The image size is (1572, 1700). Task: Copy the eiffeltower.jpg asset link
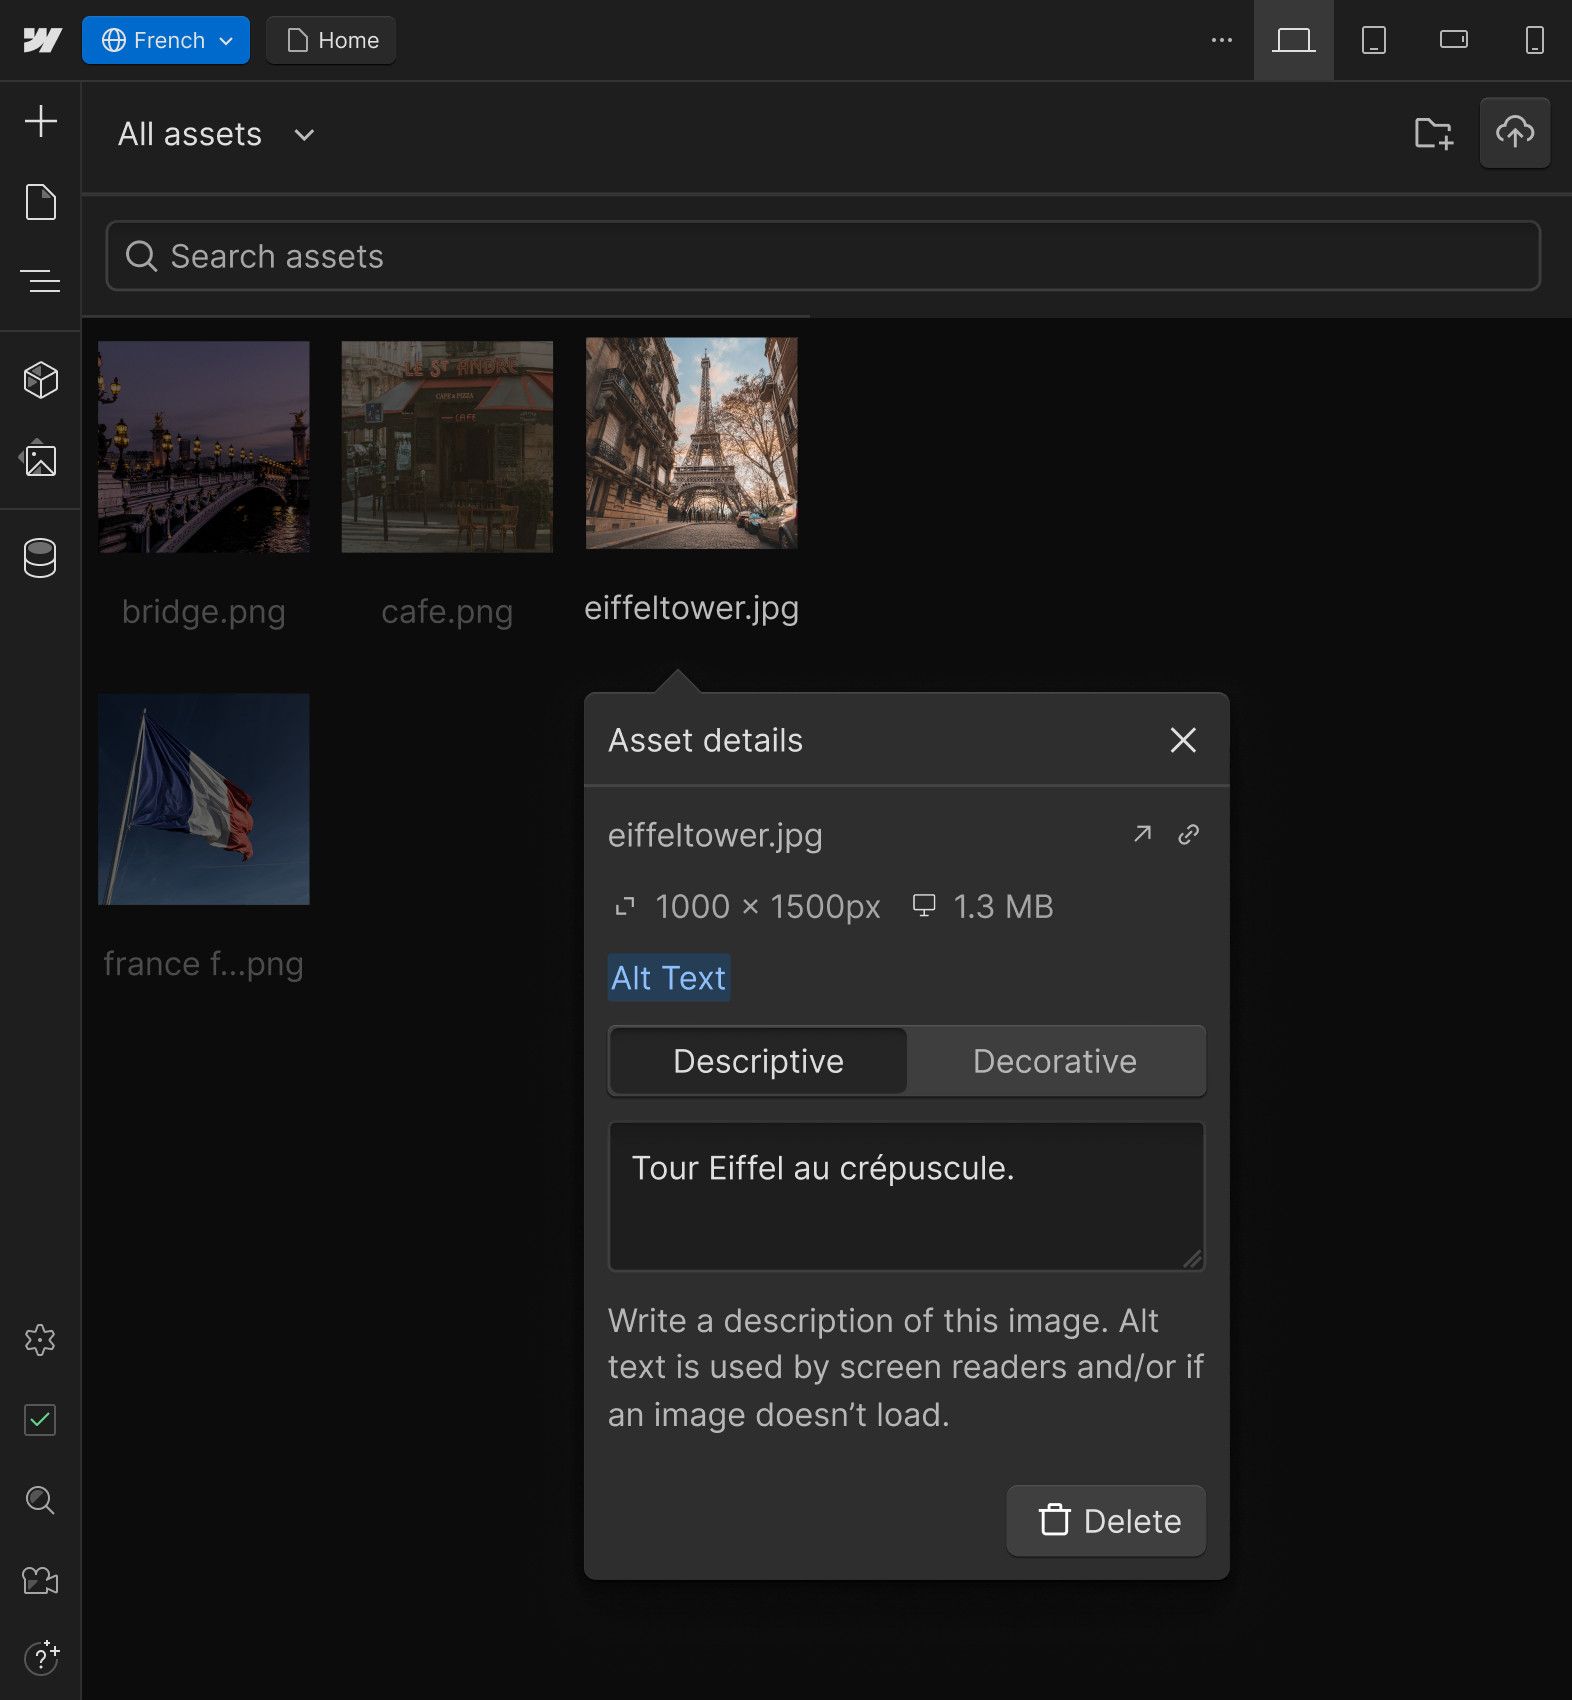coord(1188,834)
